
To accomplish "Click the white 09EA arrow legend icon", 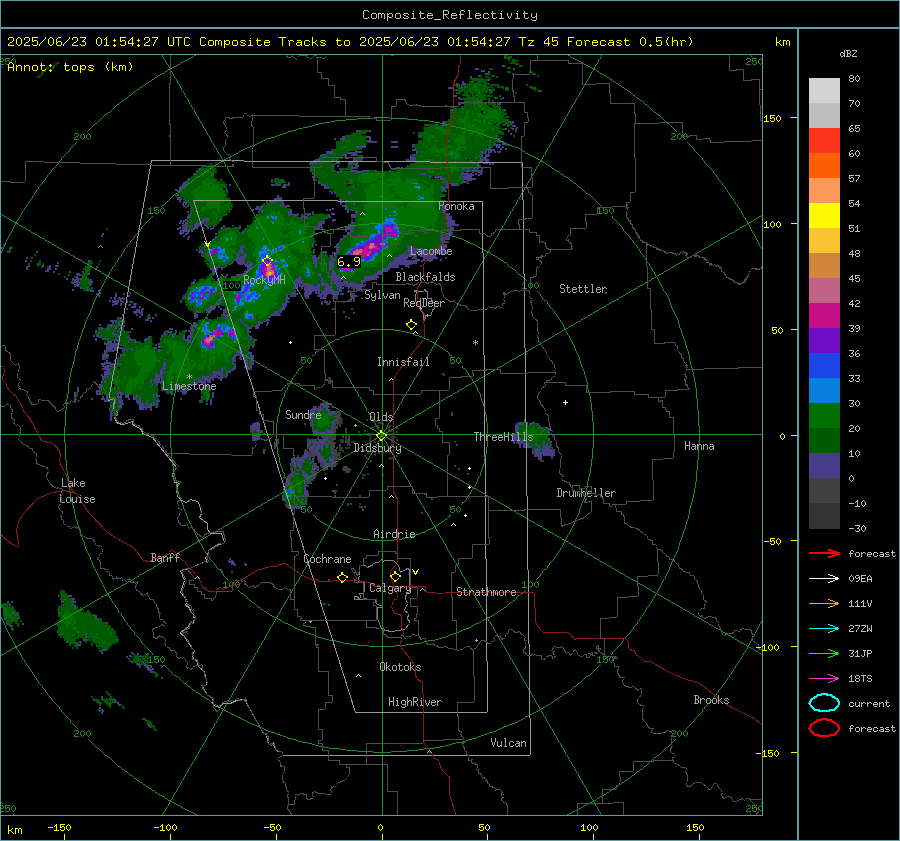I will point(824,579).
